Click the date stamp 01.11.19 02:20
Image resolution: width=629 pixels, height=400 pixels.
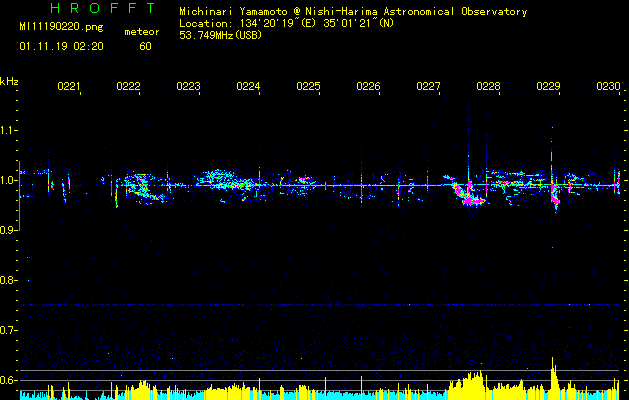pos(61,47)
